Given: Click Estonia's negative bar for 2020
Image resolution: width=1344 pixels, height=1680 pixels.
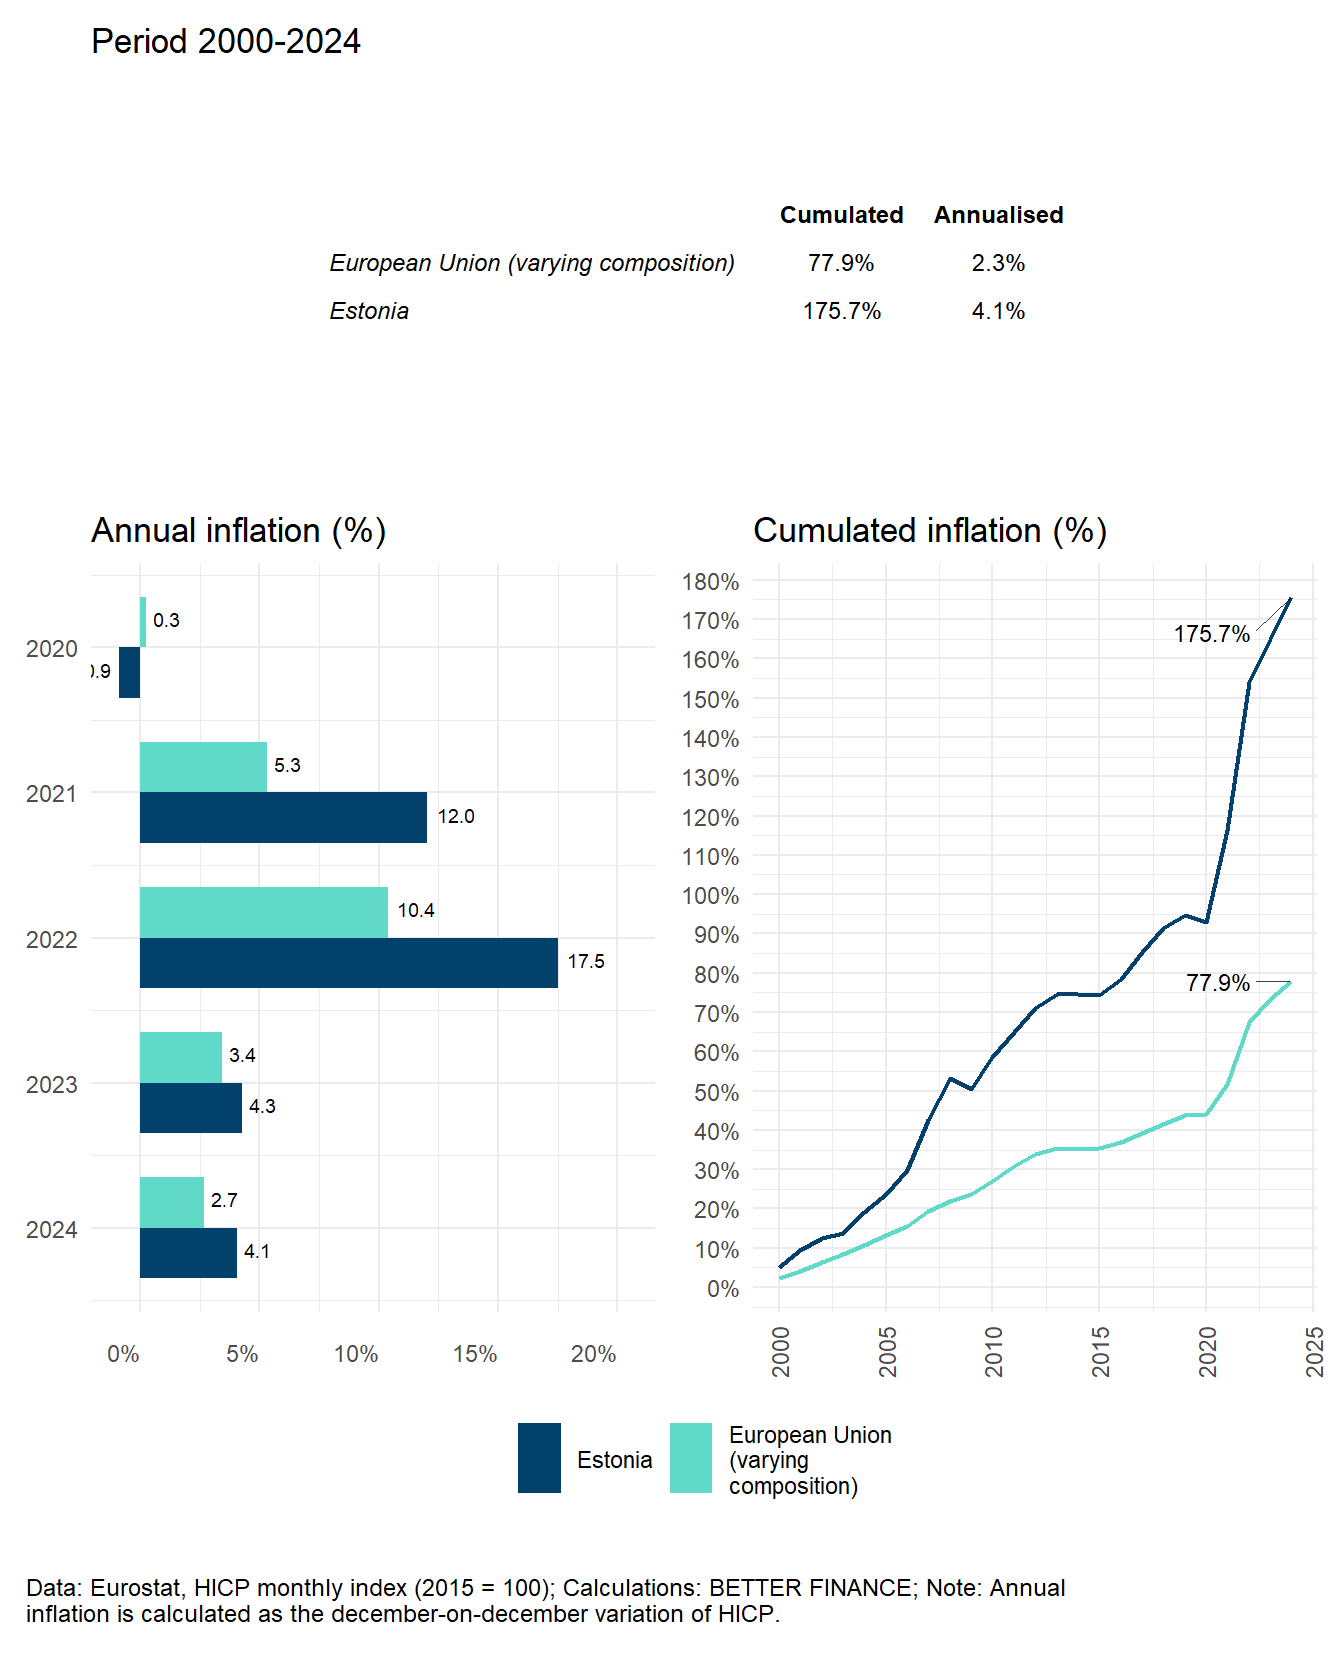Looking at the screenshot, I should (129, 672).
